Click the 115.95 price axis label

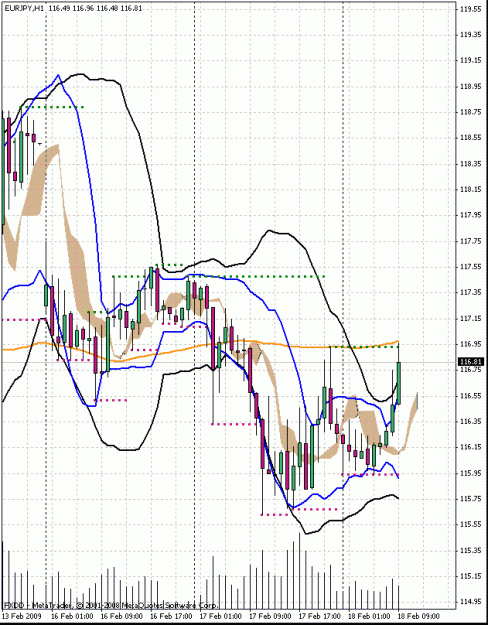(470, 473)
